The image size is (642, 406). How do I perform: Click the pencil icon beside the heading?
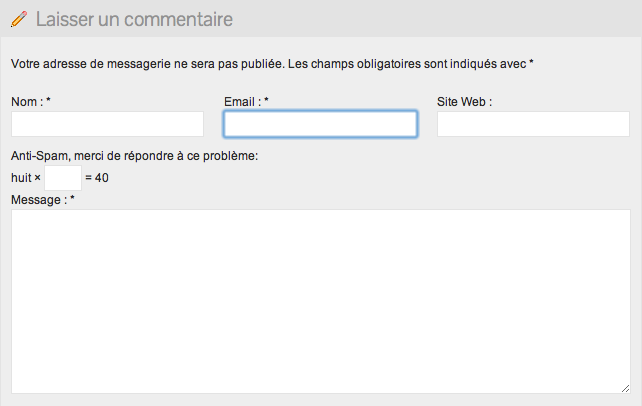click(19, 19)
